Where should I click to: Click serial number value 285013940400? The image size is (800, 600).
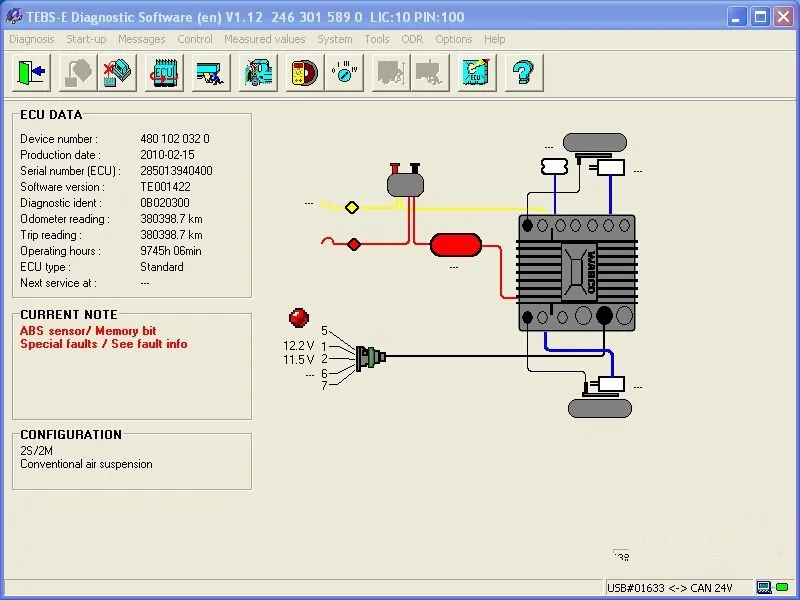click(x=177, y=171)
